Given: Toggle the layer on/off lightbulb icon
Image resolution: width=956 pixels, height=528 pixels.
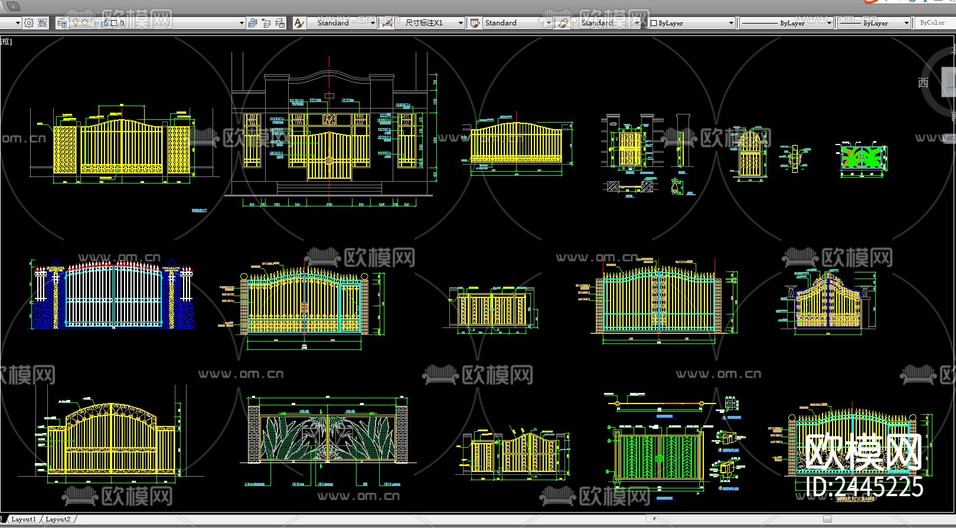Looking at the screenshot, I should click(x=75, y=23).
